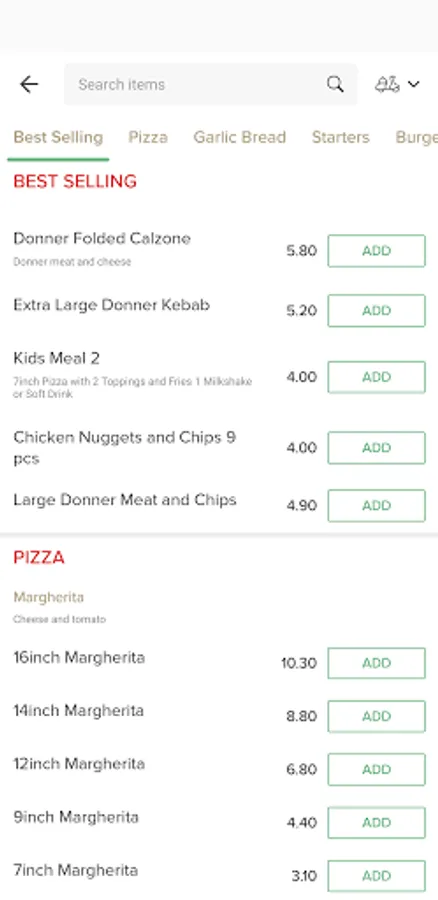
Task: Tap the delivery scooter icon
Action: click(387, 84)
